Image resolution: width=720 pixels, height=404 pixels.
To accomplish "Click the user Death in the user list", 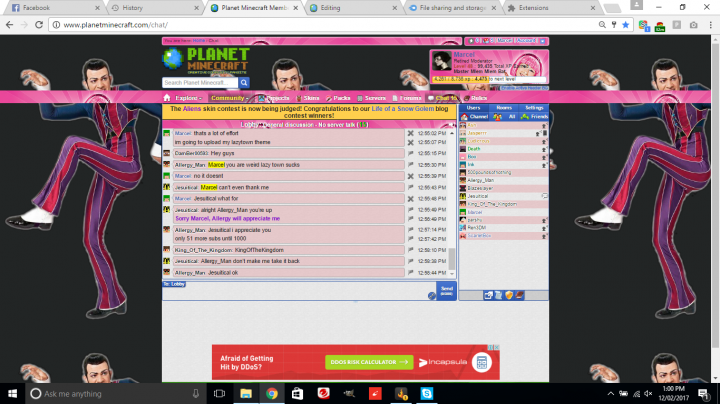I will [x=473, y=149].
